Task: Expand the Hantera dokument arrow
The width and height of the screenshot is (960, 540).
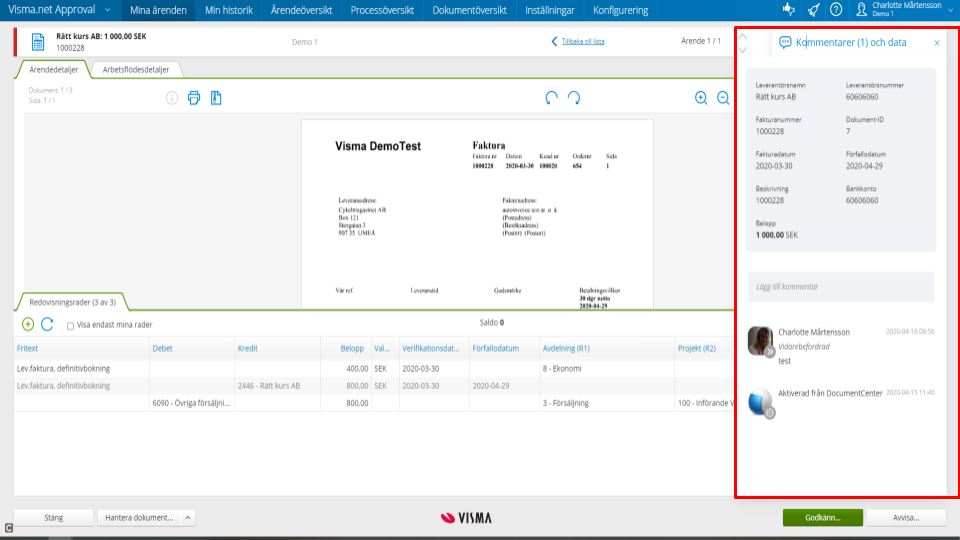Action: click(x=187, y=517)
